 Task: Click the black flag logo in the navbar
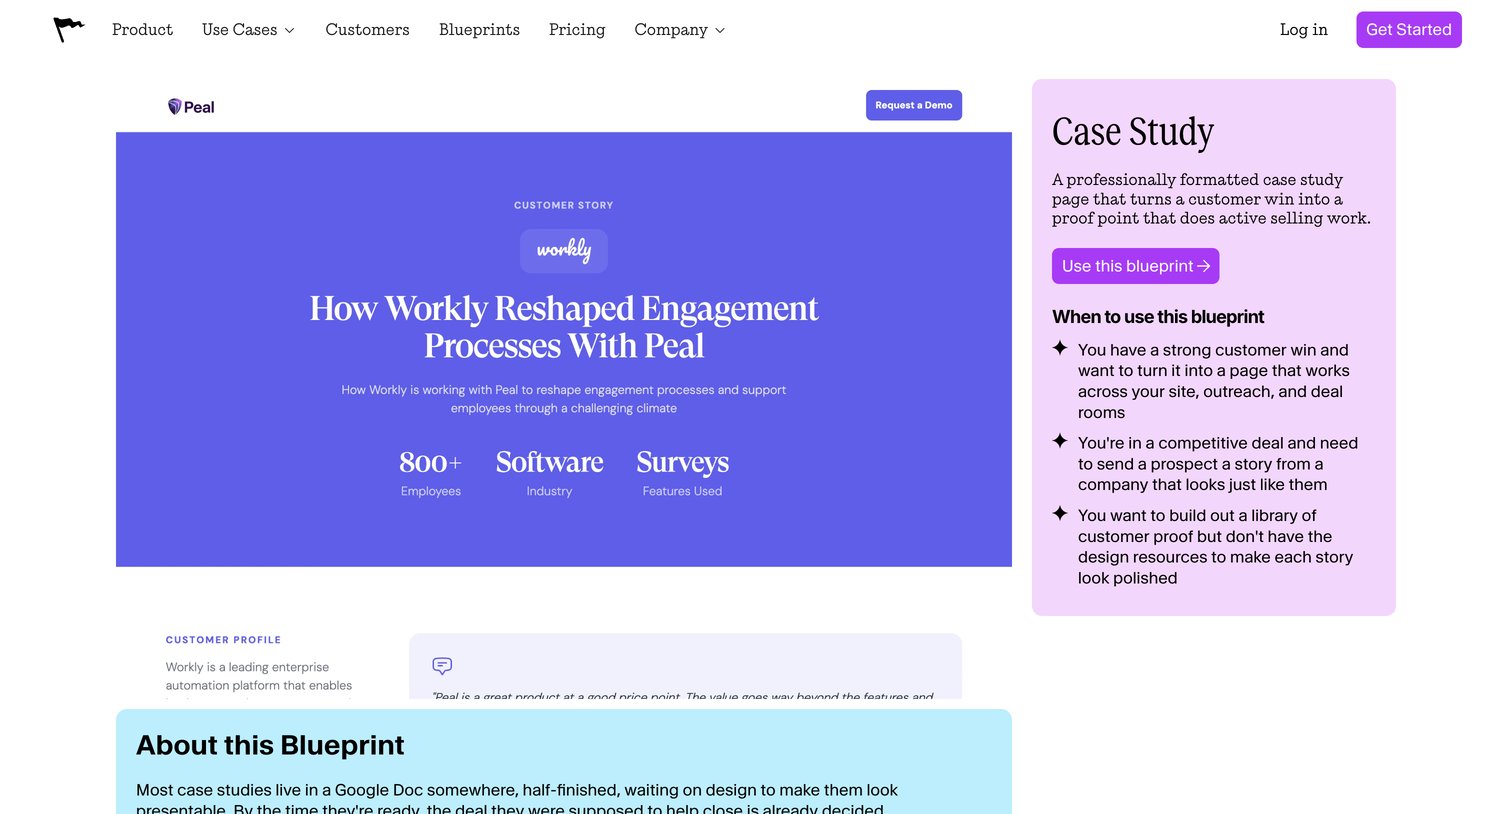(x=68, y=30)
